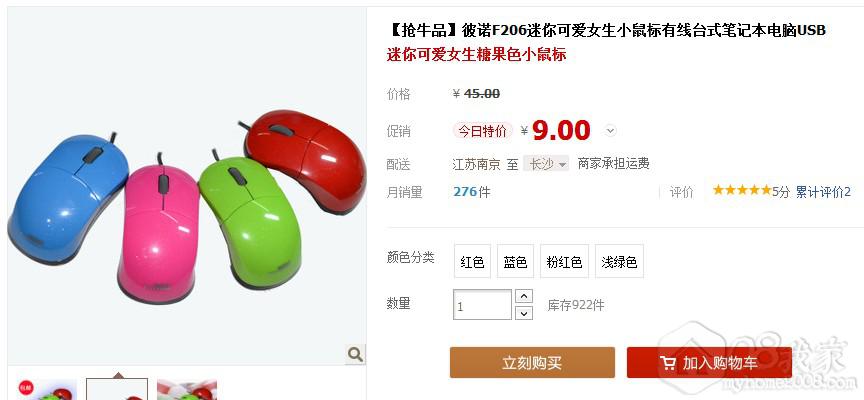Choose the 粉红色 color option
864x400 pixels.
coord(564,261)
